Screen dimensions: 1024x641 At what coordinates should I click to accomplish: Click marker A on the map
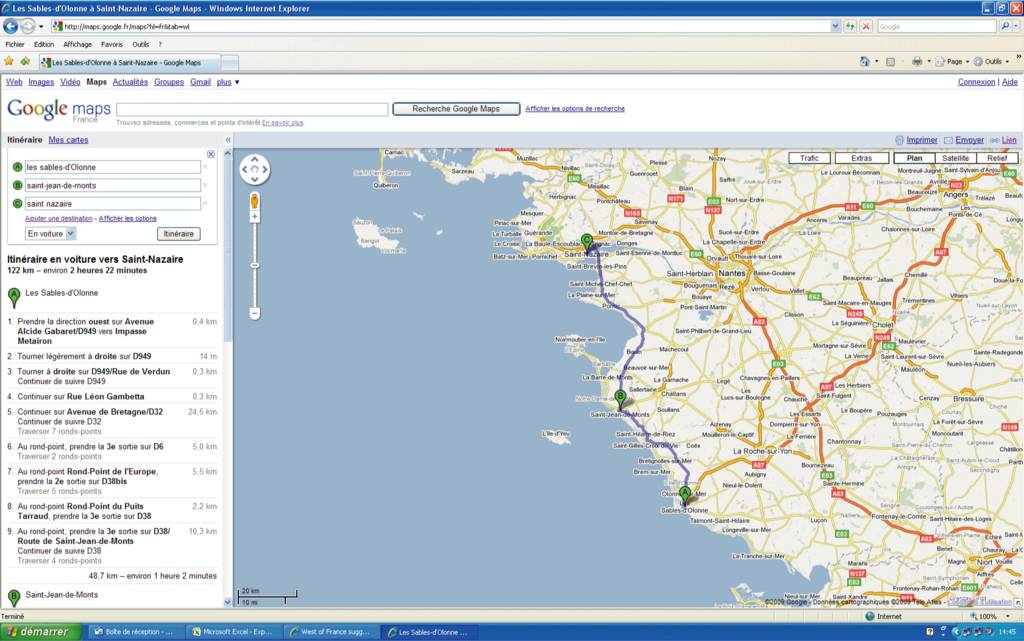click(684, 495)
